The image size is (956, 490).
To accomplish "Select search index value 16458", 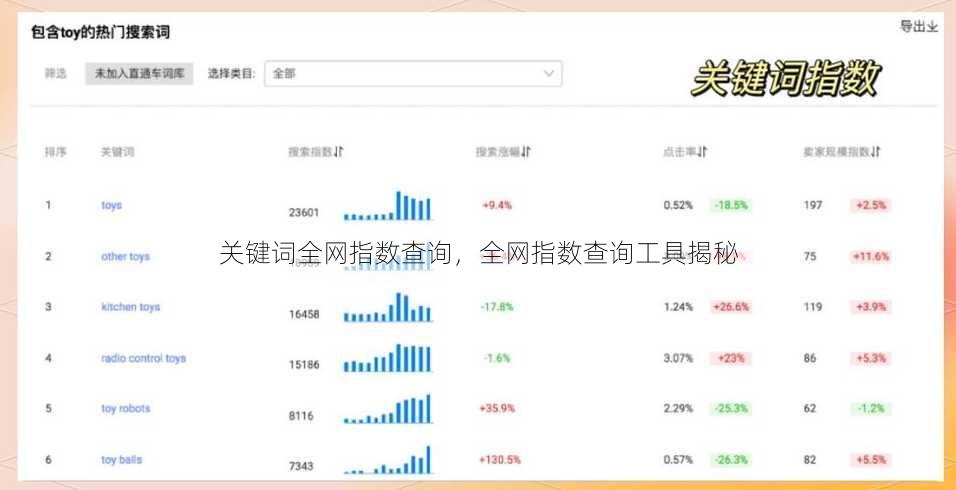I will (x=304, y=314).
